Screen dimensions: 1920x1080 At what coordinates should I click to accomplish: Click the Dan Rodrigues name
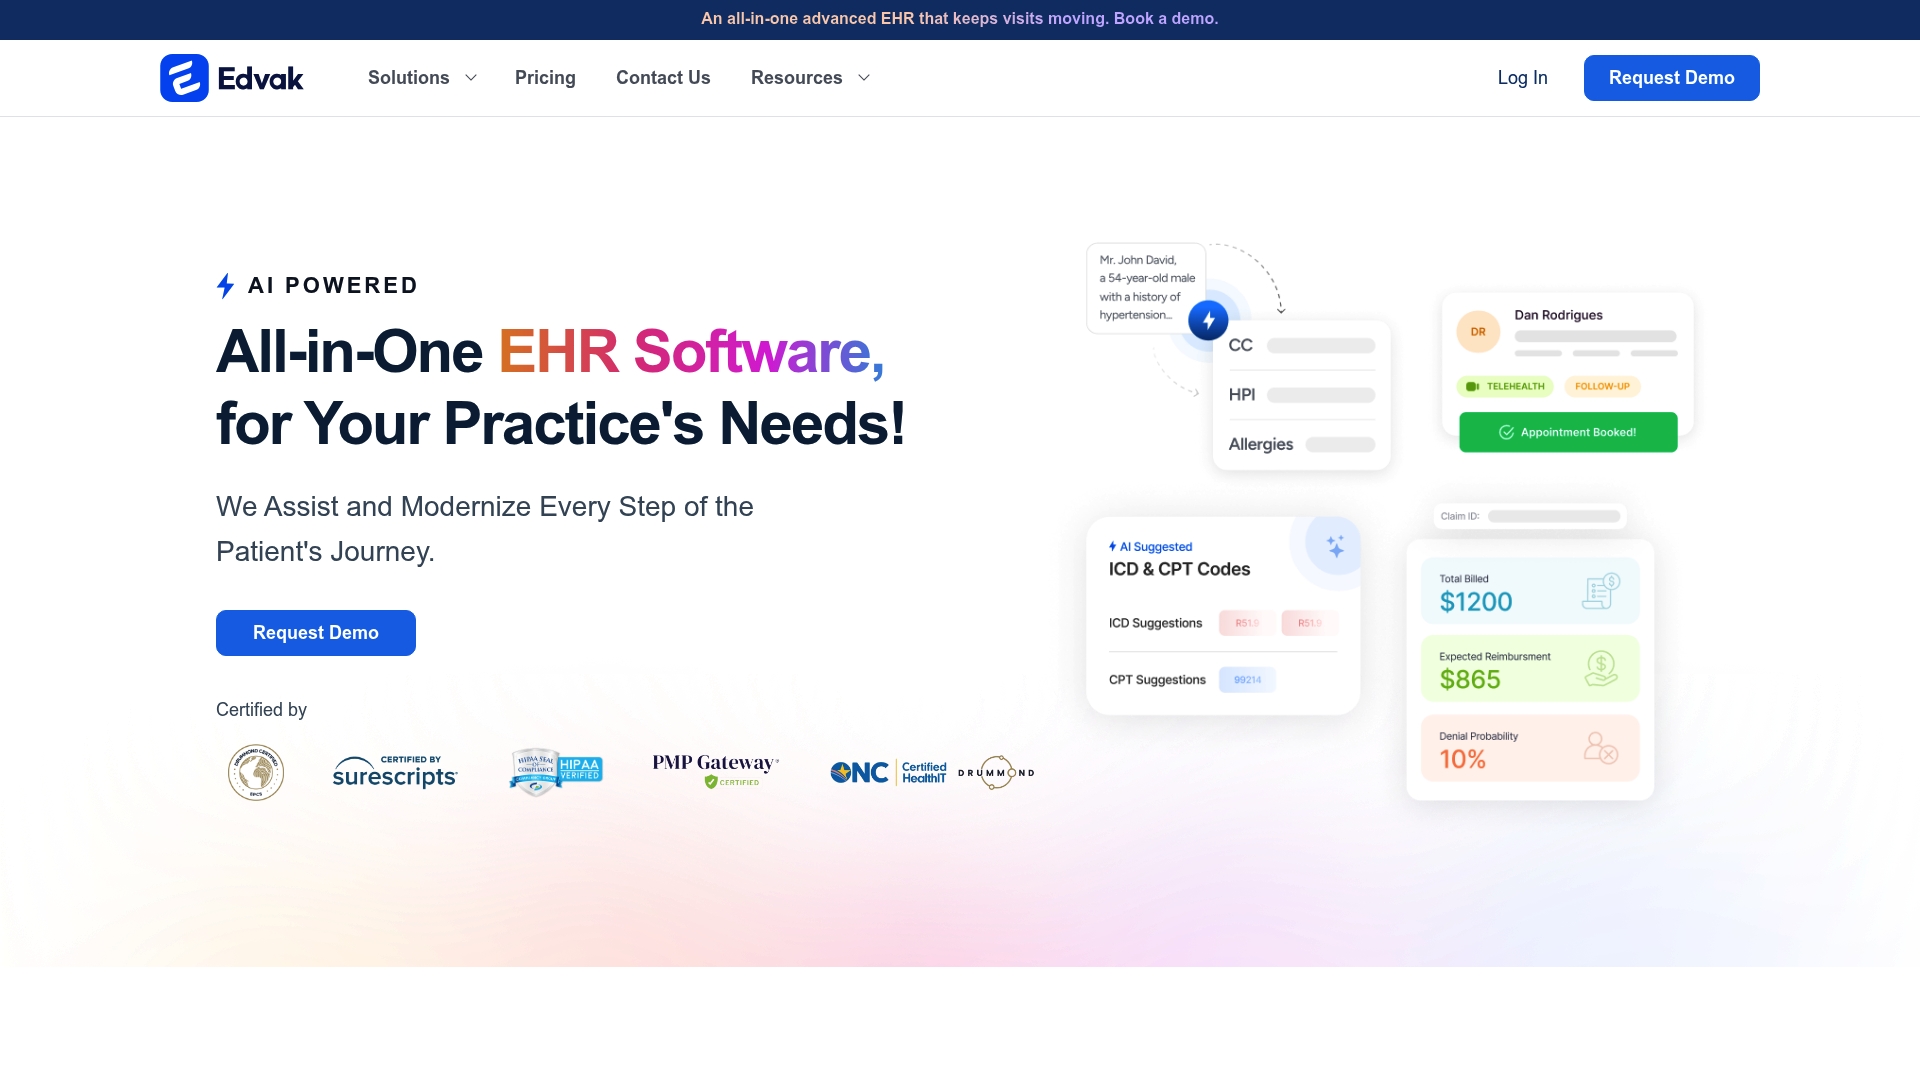click(1558, 315)
